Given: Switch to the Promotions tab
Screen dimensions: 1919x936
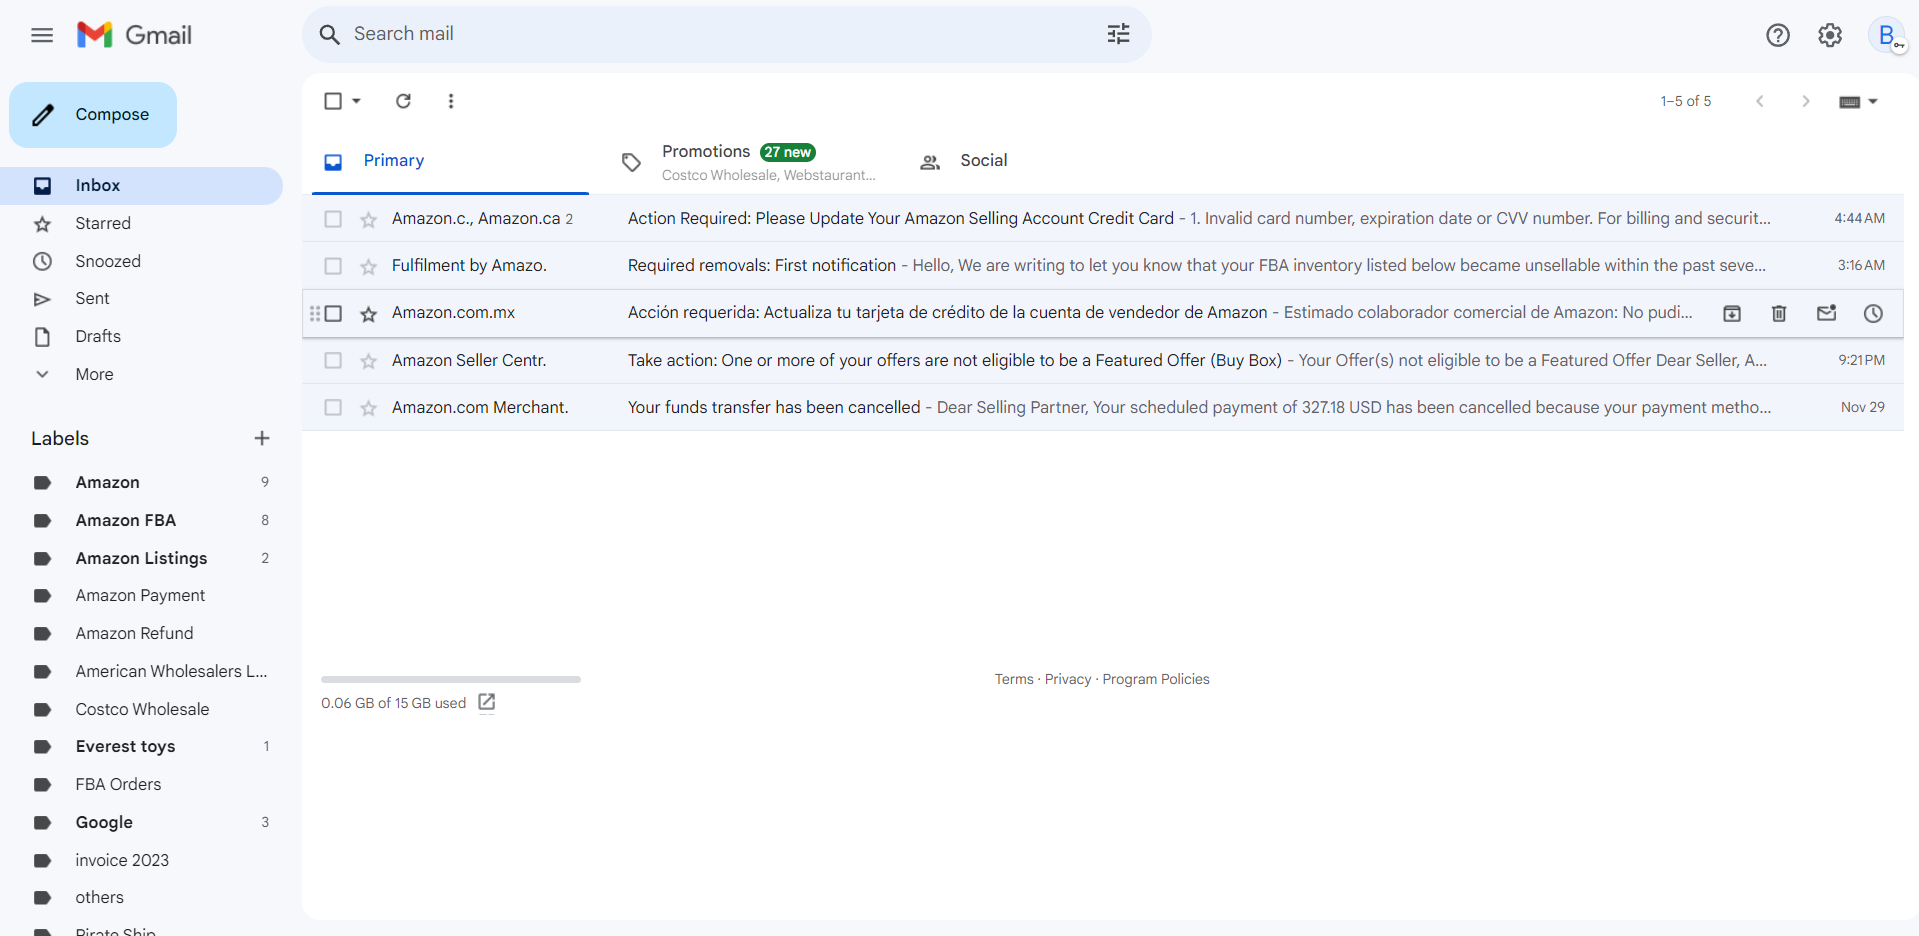Looking at the screenshot, I should [751, 161].
